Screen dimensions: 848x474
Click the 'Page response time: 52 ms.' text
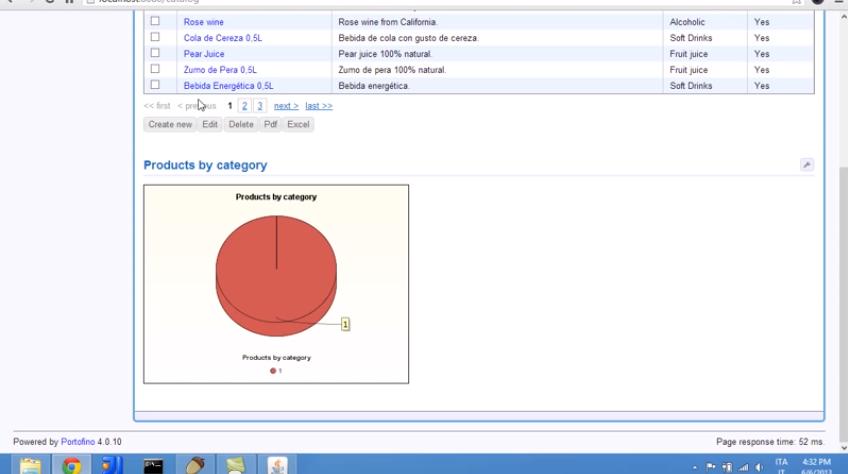pos(770,442)
